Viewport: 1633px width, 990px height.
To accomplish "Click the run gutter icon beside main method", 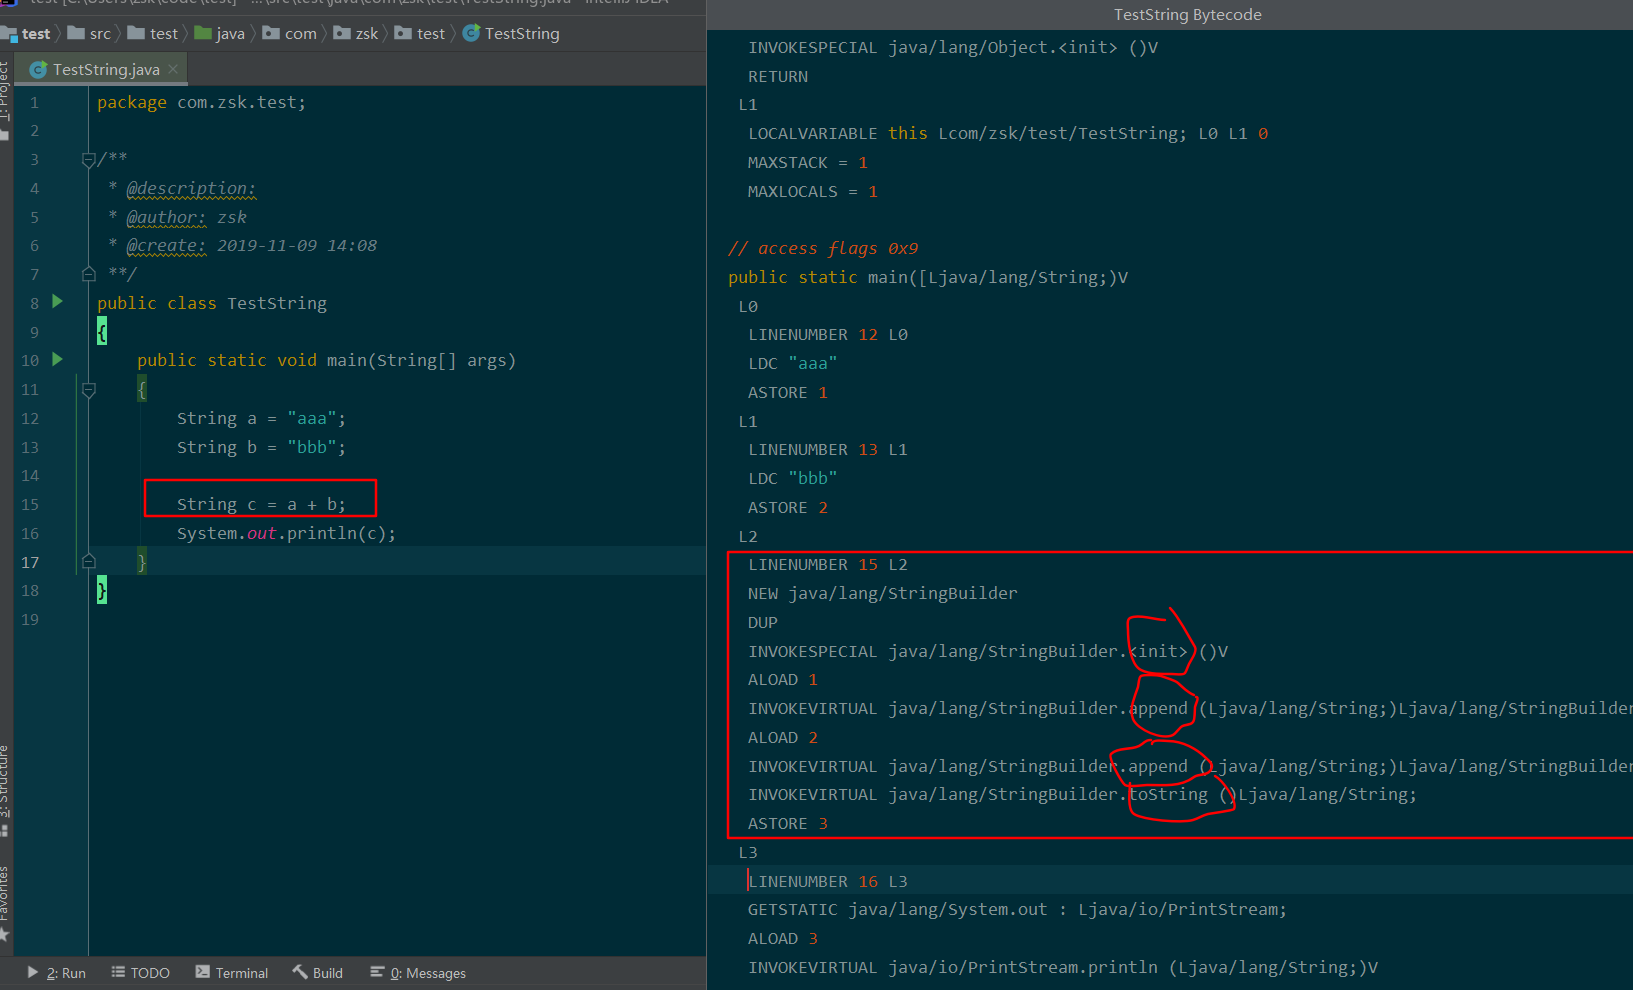I will coord(57,360).
